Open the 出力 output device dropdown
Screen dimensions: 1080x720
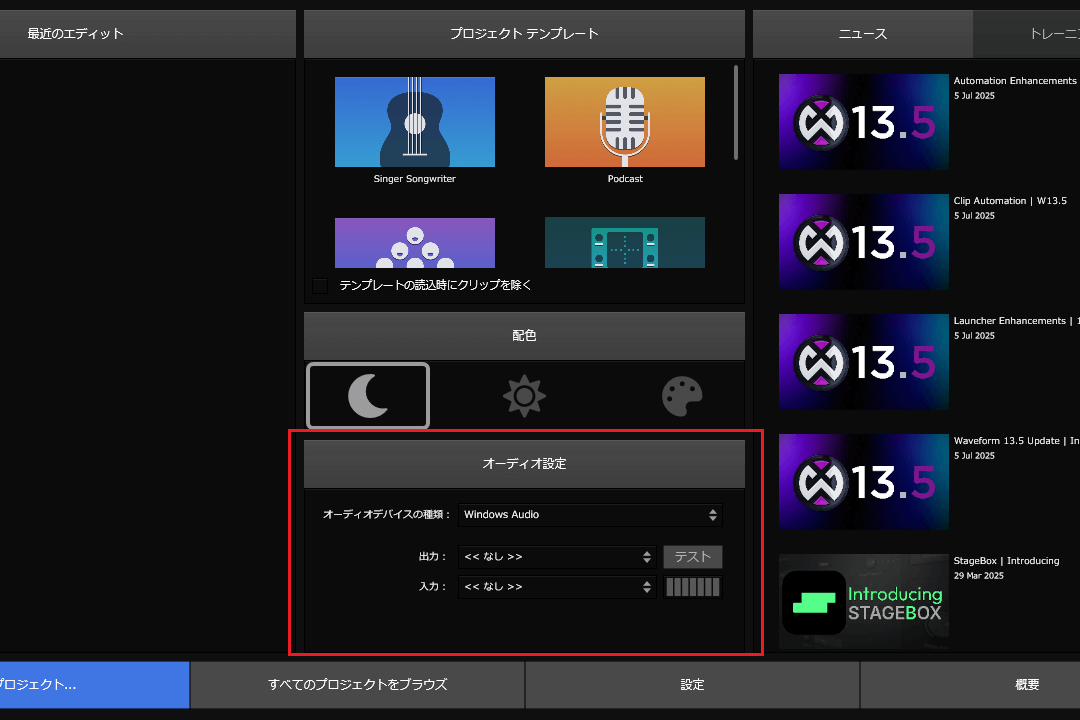tap(557, 557)
